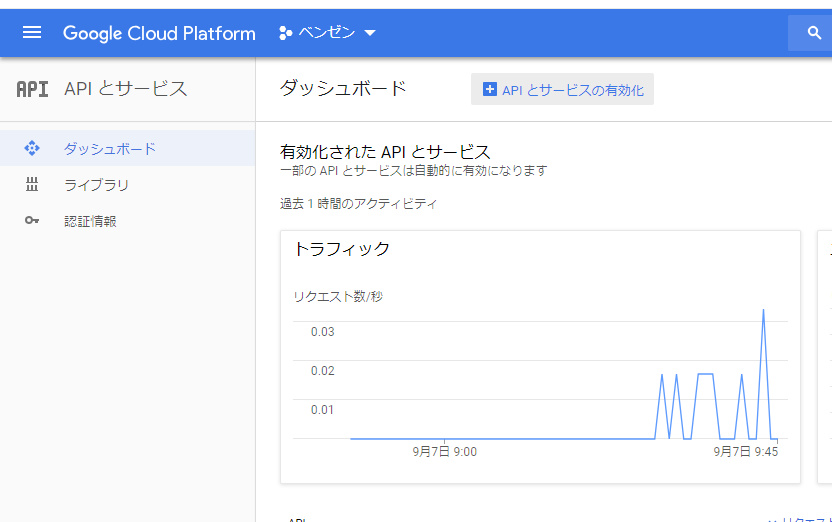Open the hamburger navigation menu
This screenshot has width=832, height=522.
click(x=32, y=33)
